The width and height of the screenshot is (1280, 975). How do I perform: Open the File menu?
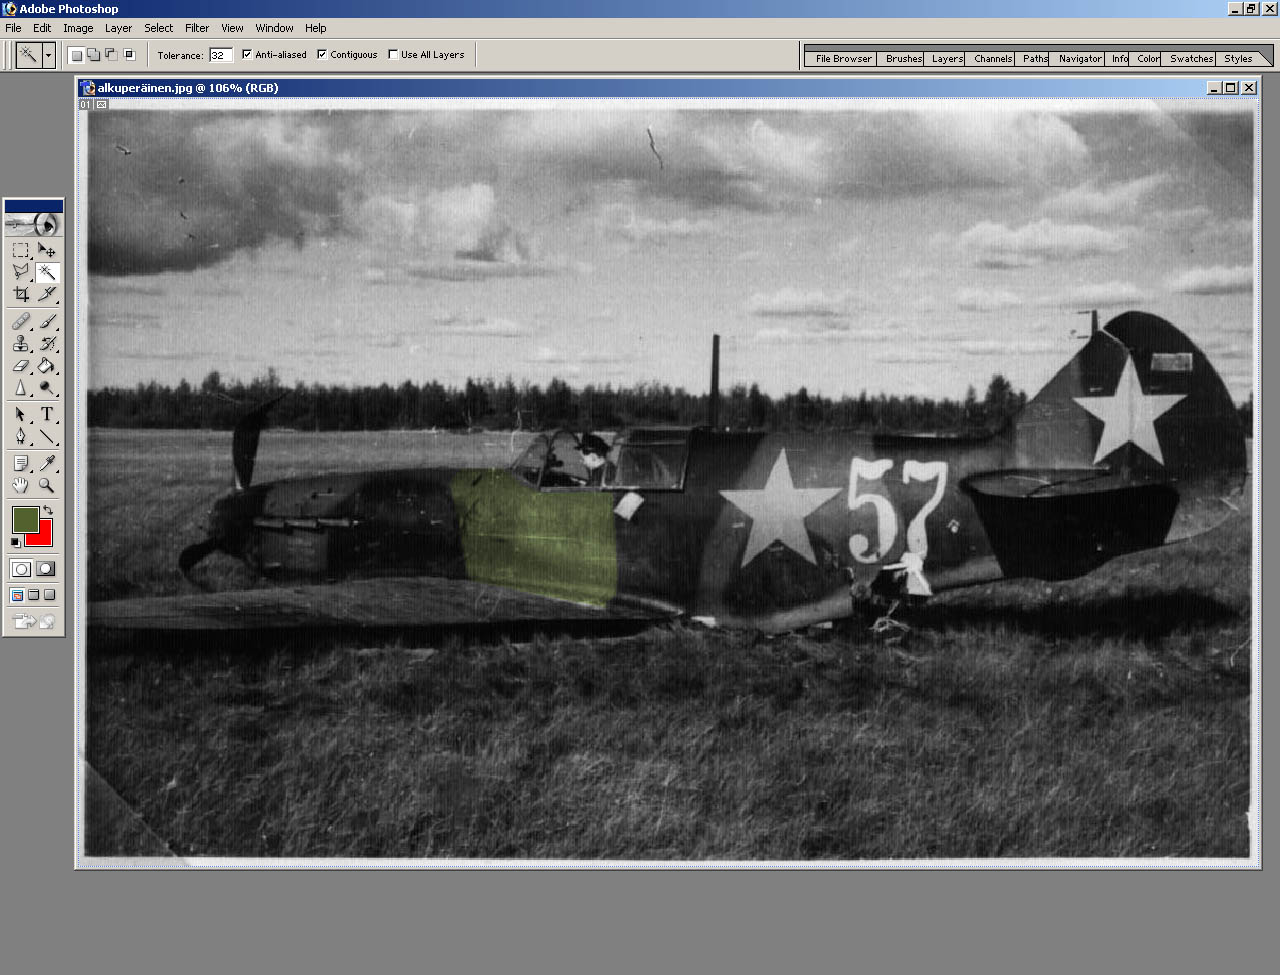coord(14,28)
